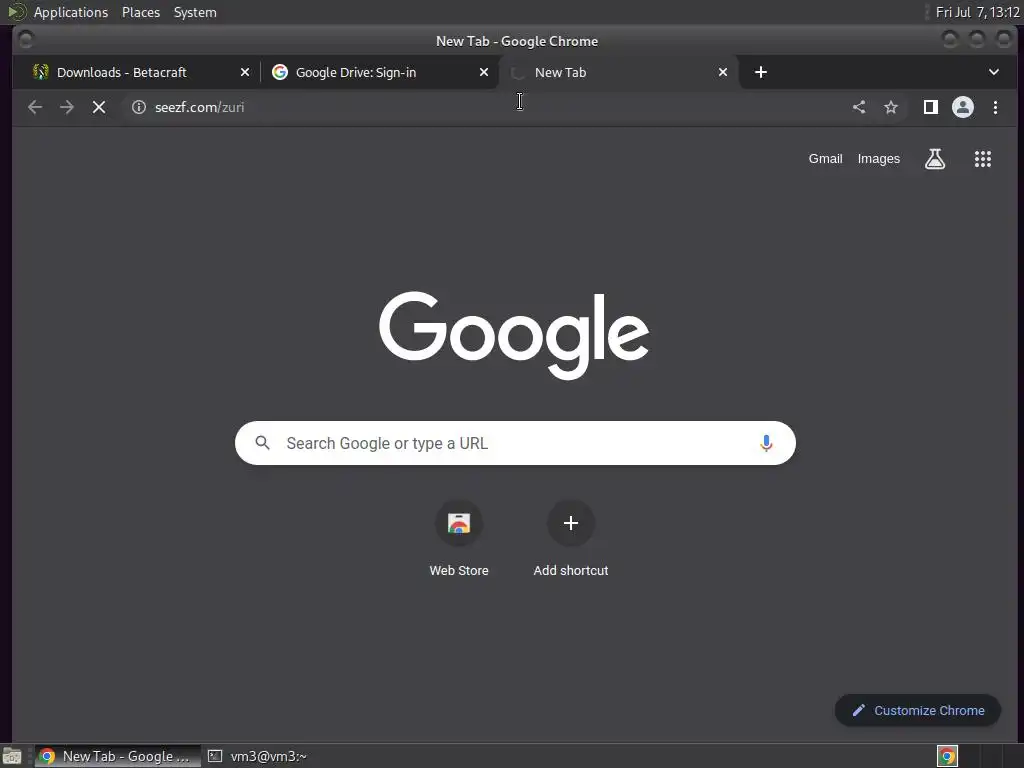Stop loading the page with the X button
Image resolution: width=1024 pixels, height=768 pixels.
[99, 107]
